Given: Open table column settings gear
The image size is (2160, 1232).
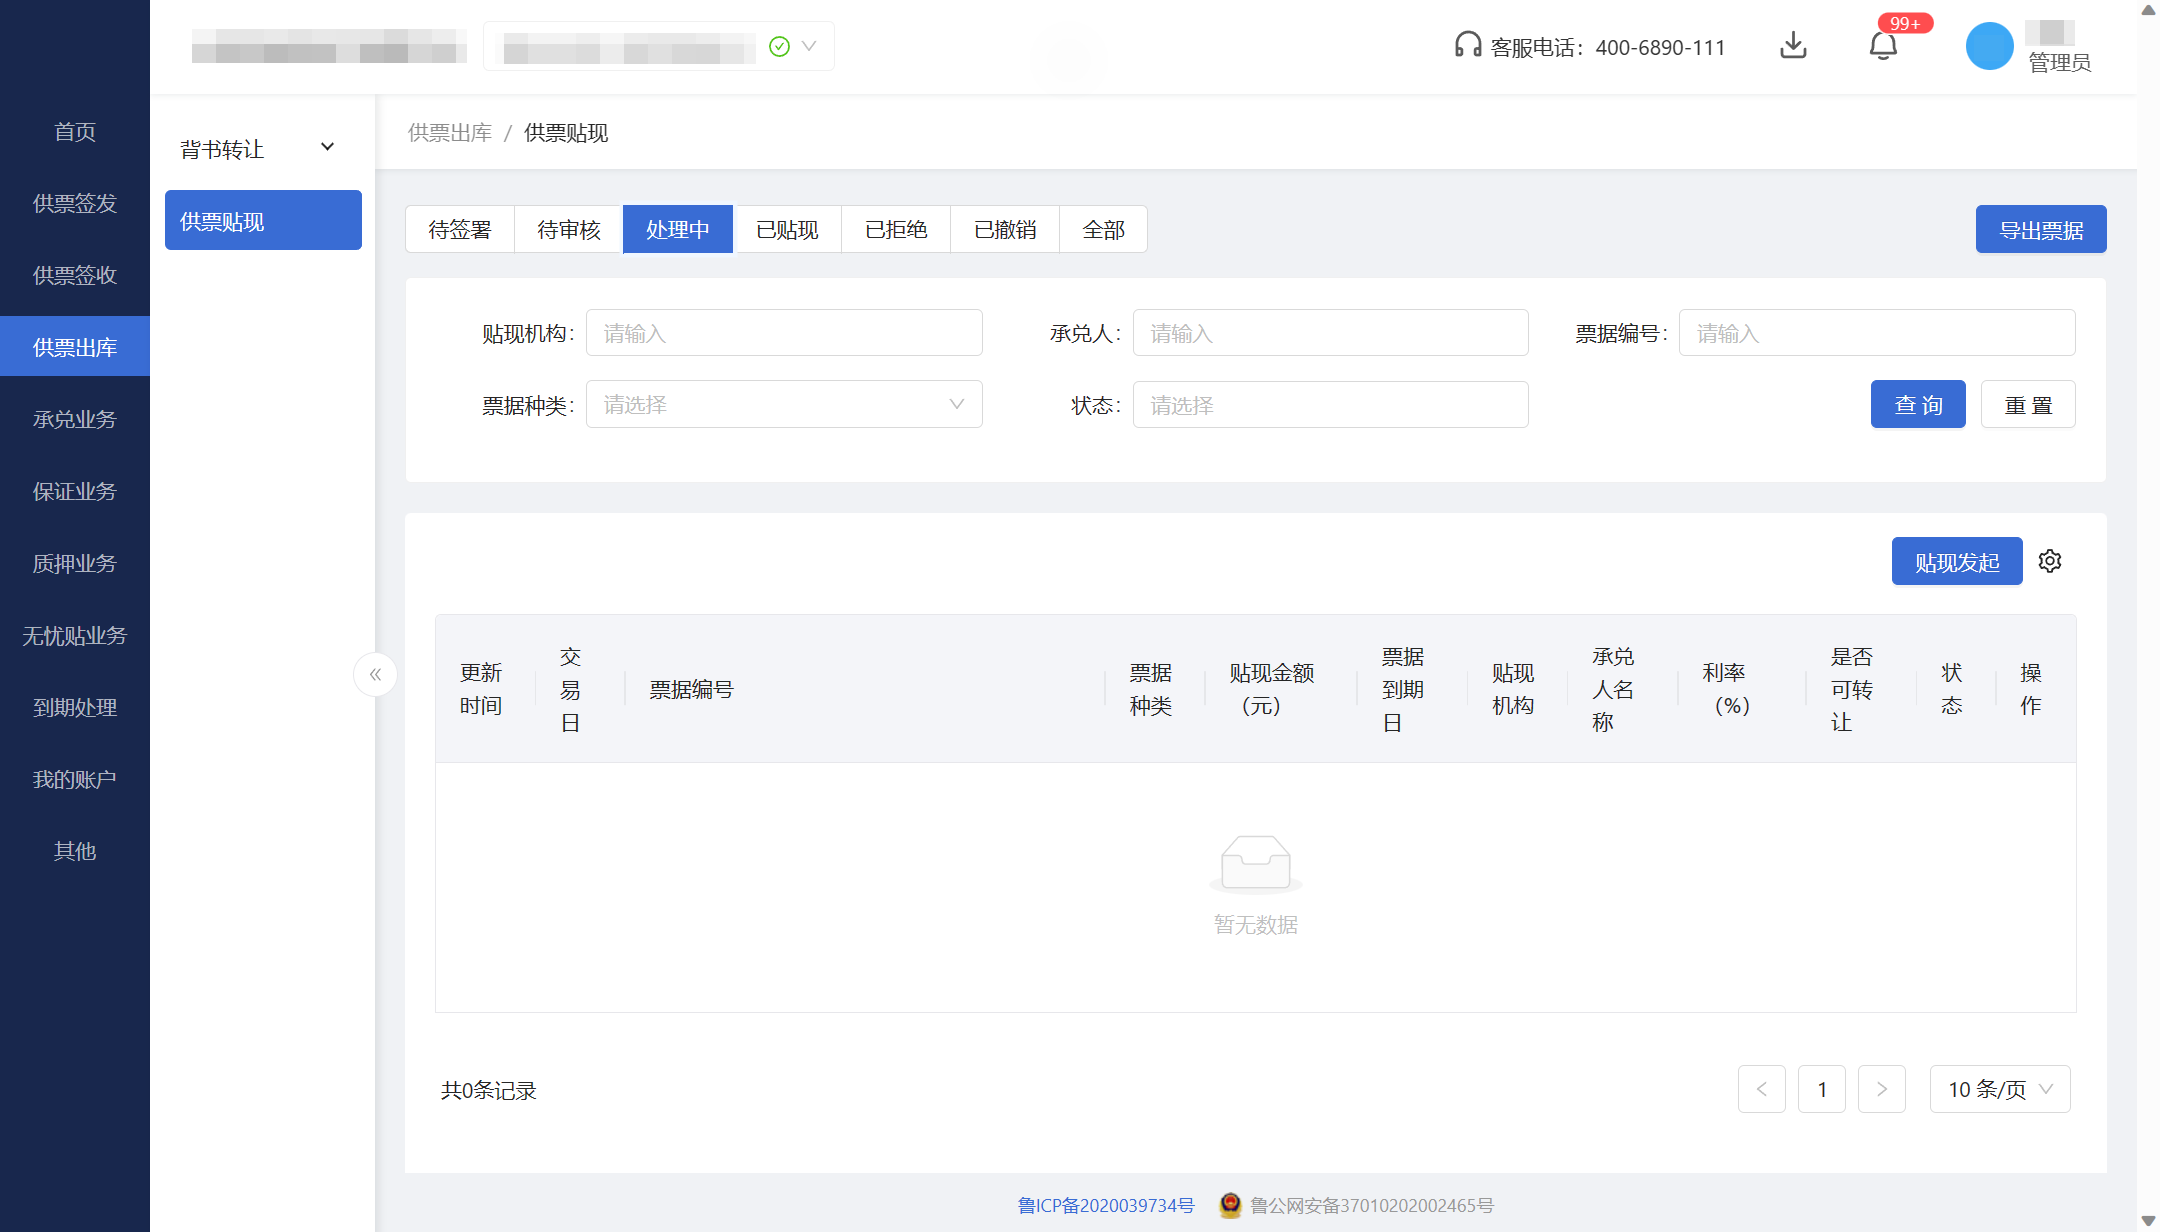Looking at the screenshot, I should (x=2050, y=561).
